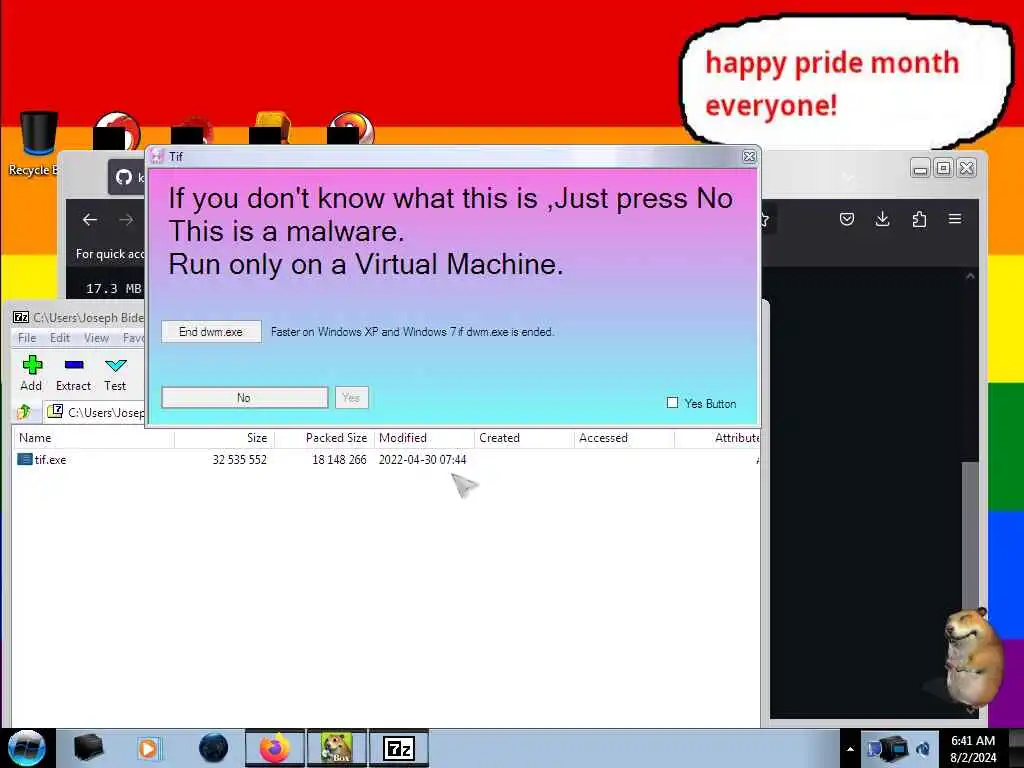Click the Extract icon in 7-Zip

[x=73, y=374]
